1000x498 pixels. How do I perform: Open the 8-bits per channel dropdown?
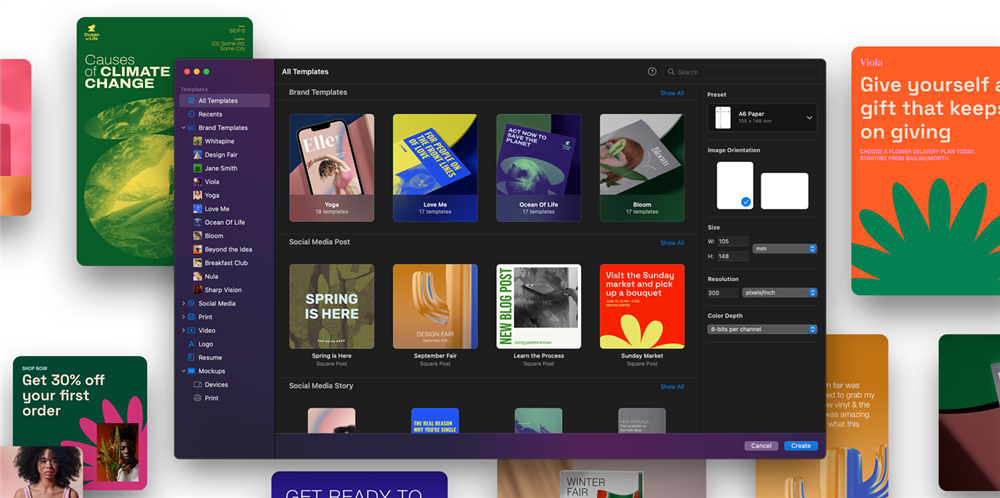pyautogui.click(x=762, y=329)
